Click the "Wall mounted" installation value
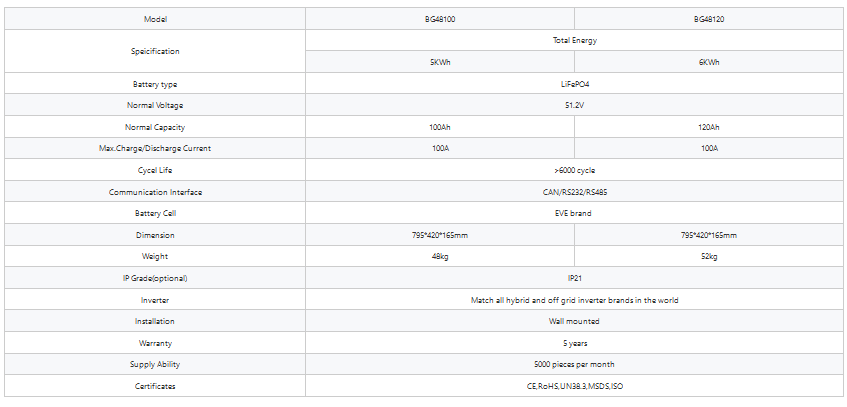This screenshot has width=847, height=407. (574, 321)
